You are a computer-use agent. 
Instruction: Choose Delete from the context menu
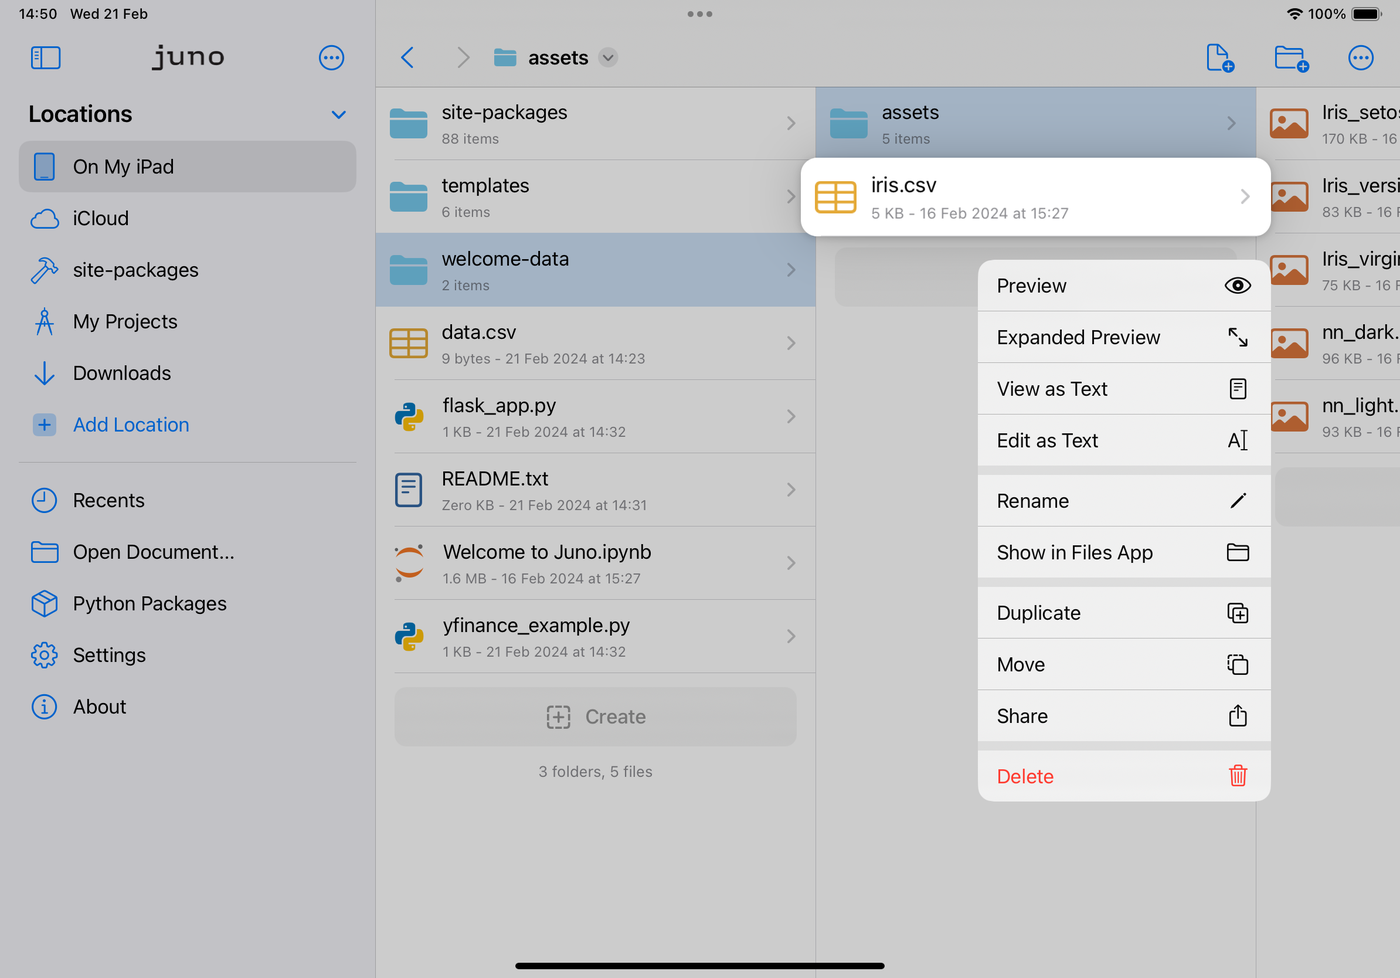coord(1123,776)
